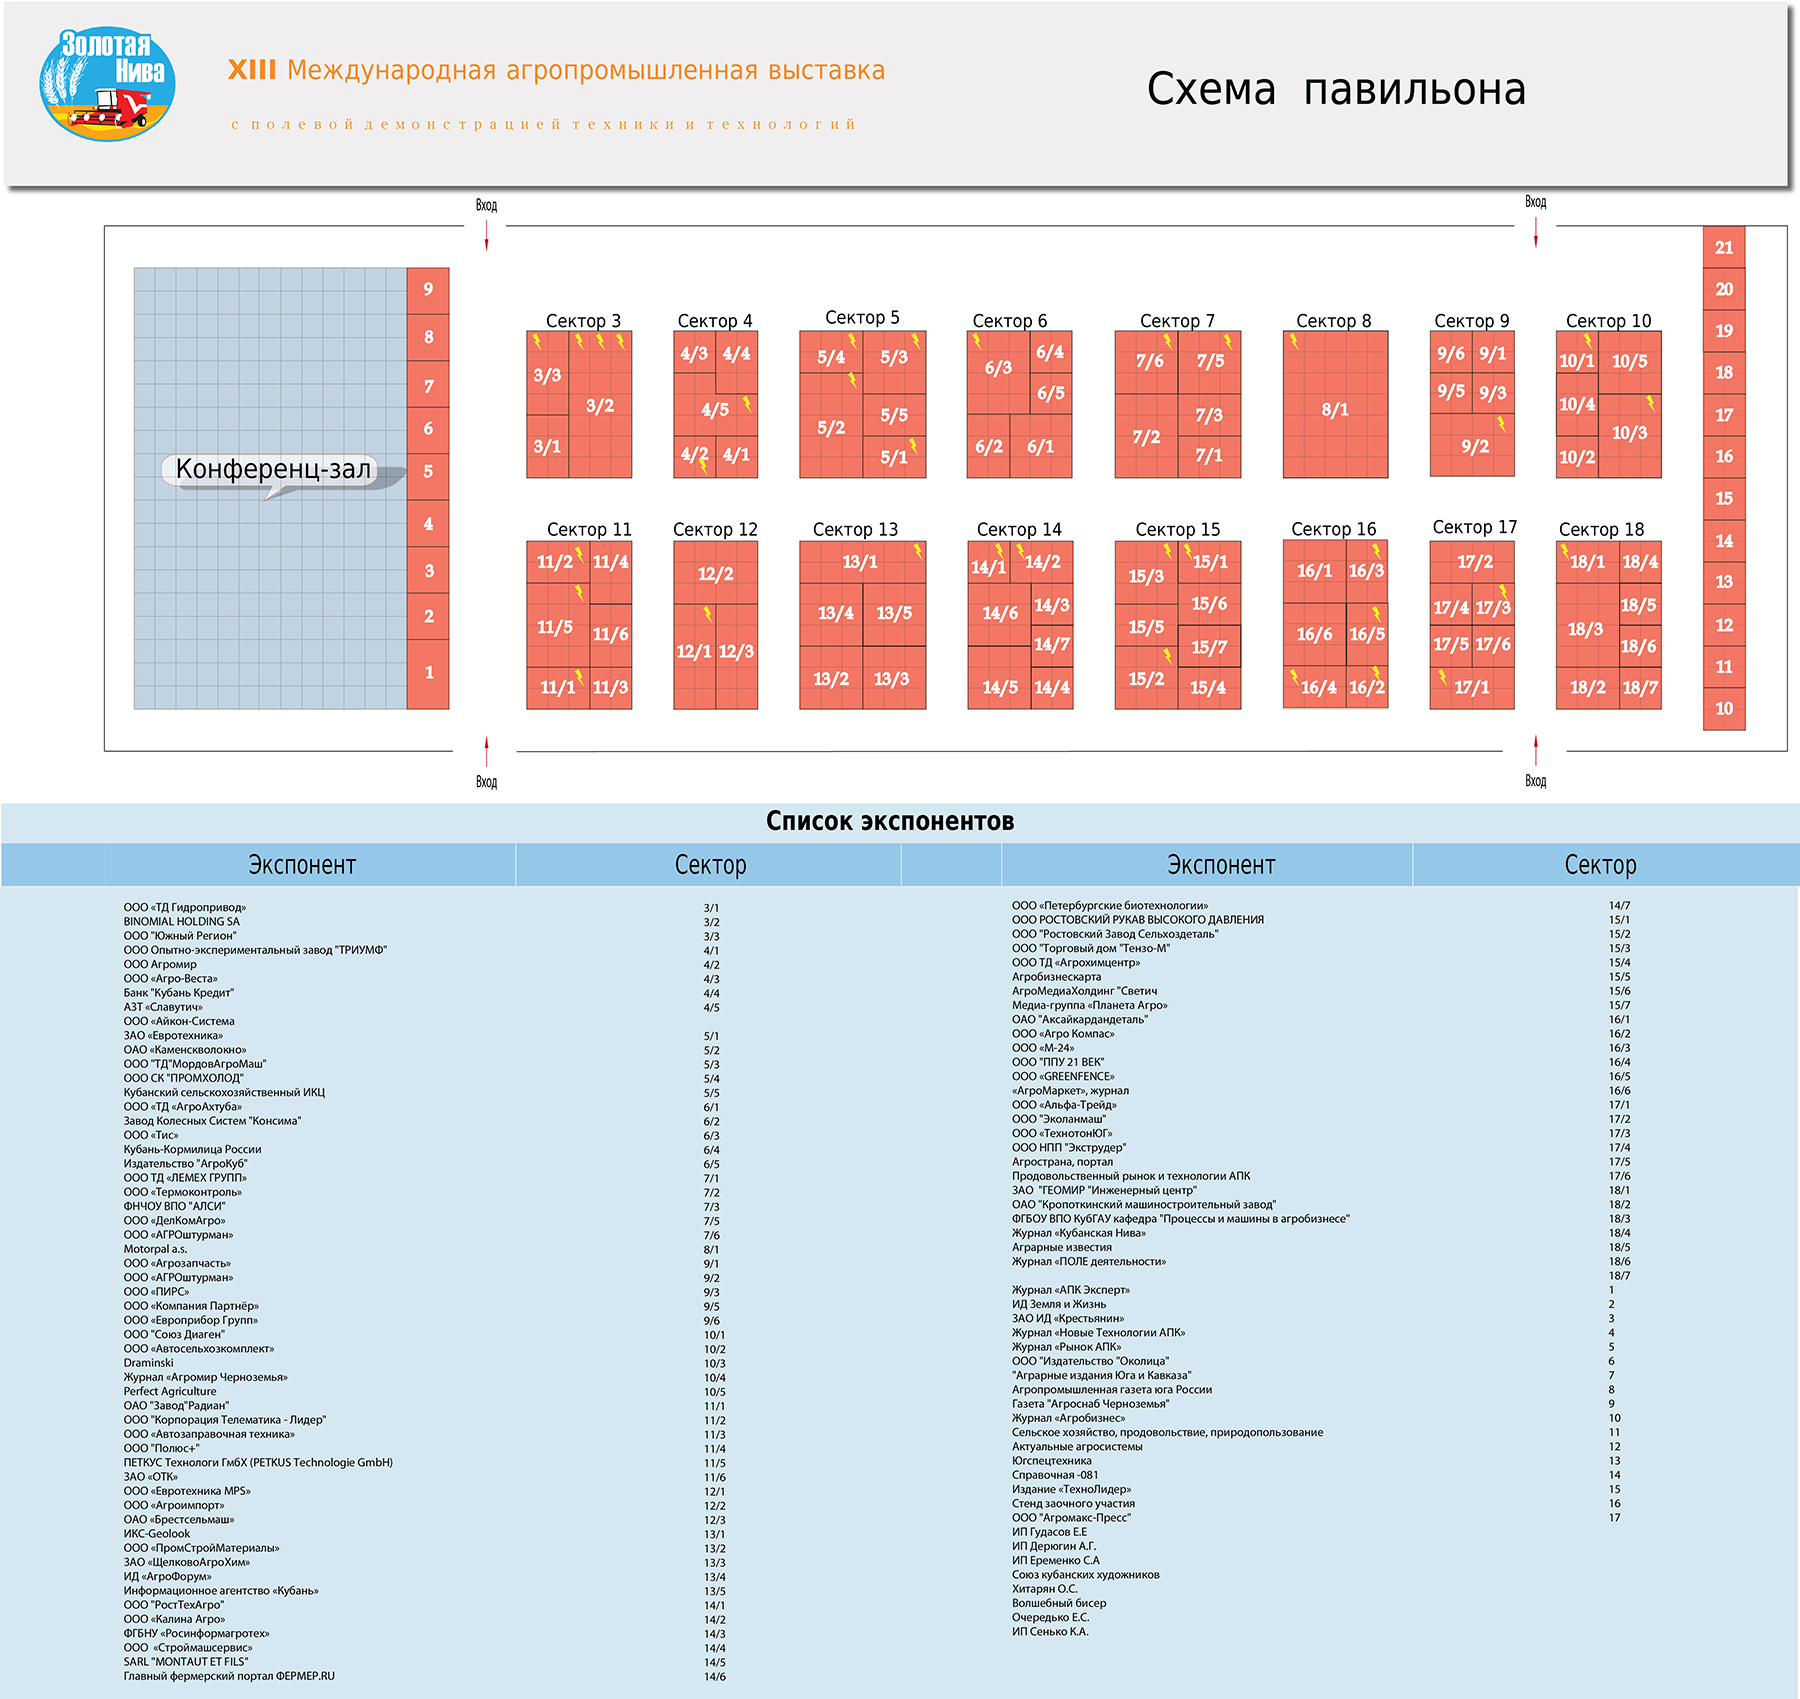Click the left Экспонент column header
Image resolution: width=1800 pixels, height=1699 pixels.
coord(302,865)
